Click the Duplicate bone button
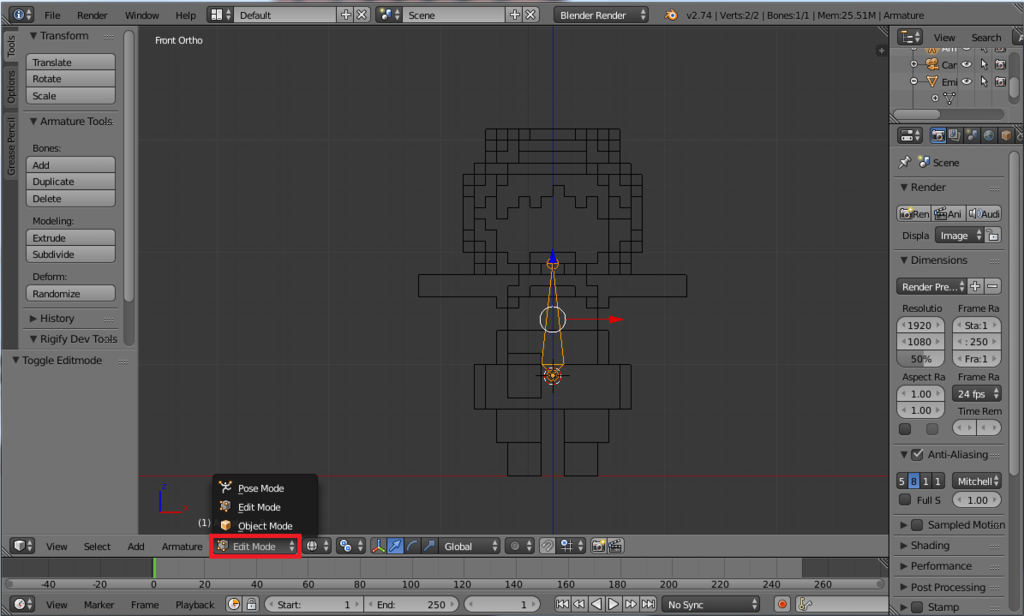This screenshot has width=1024, height=616. [71, 182]
